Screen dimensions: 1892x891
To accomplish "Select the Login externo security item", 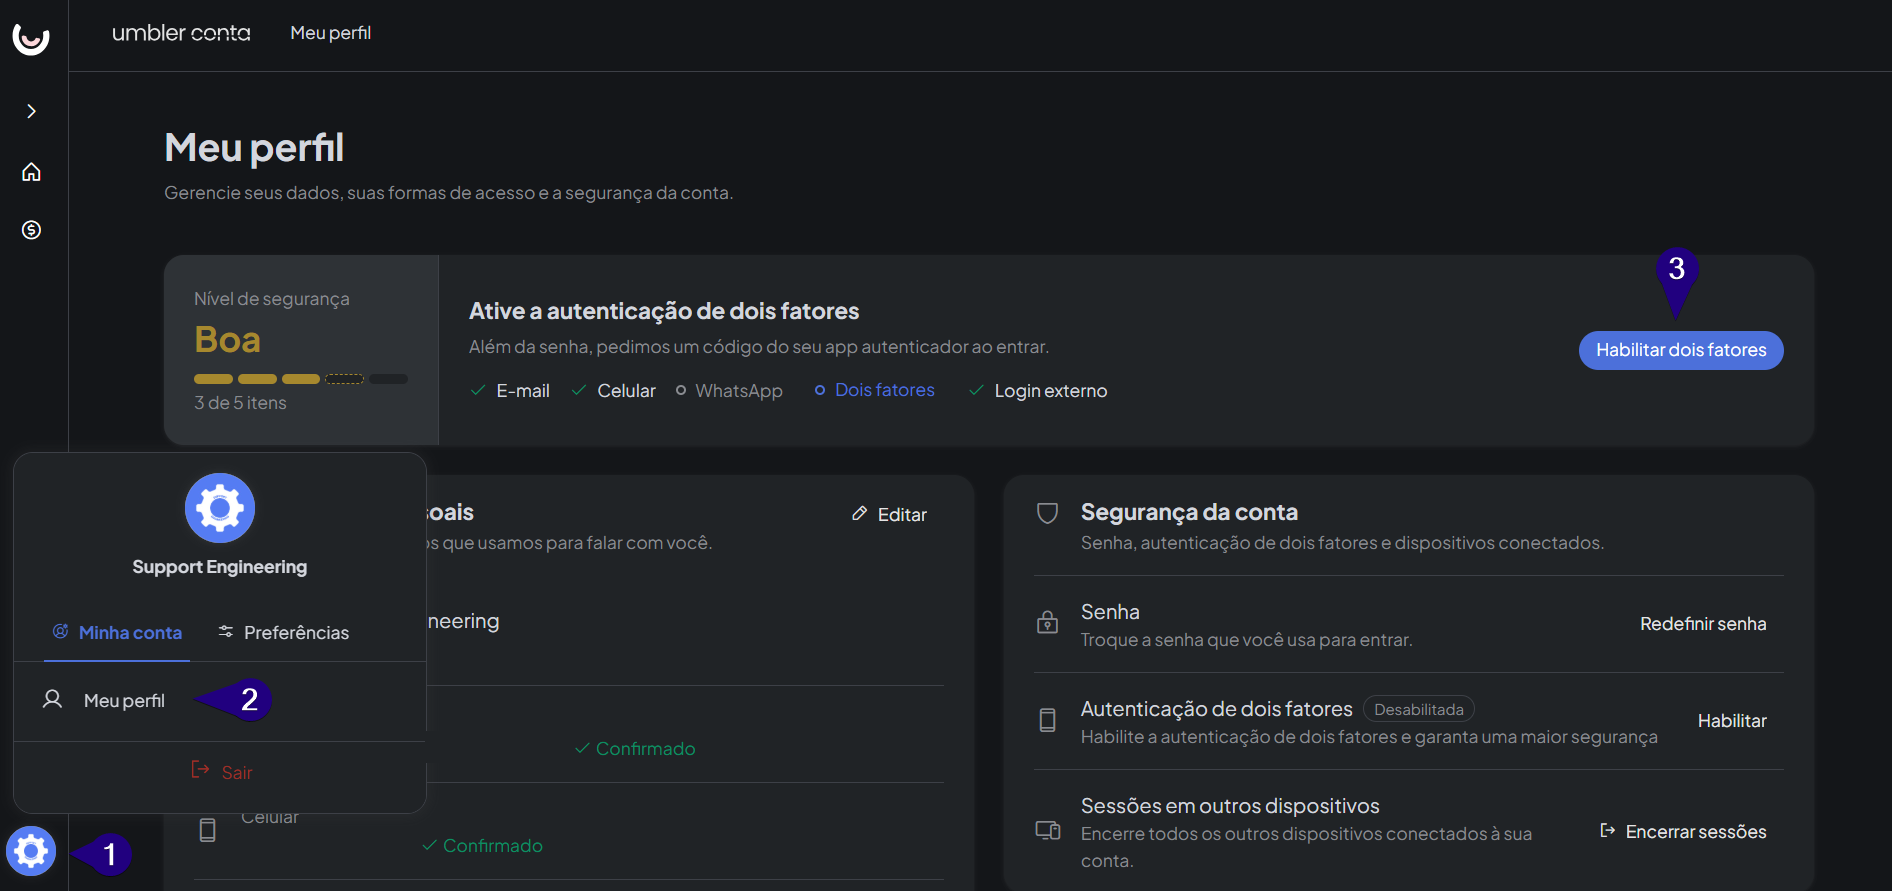I will pos(1038,391).
